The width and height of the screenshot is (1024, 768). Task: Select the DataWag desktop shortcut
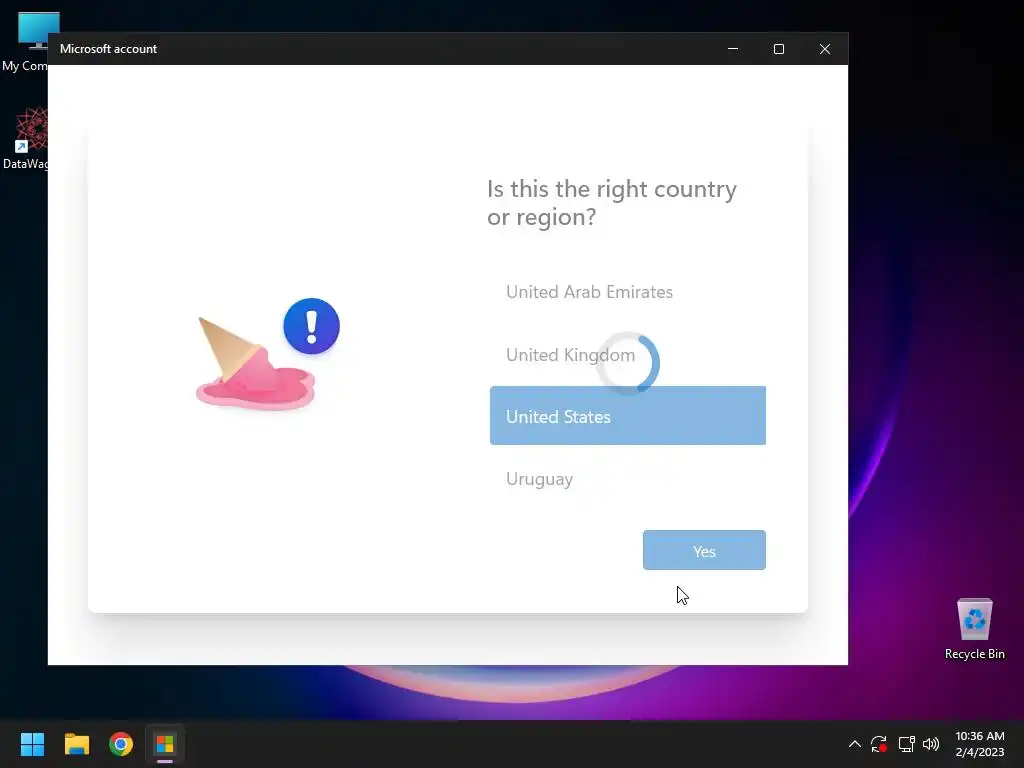[x=25, y=138]
